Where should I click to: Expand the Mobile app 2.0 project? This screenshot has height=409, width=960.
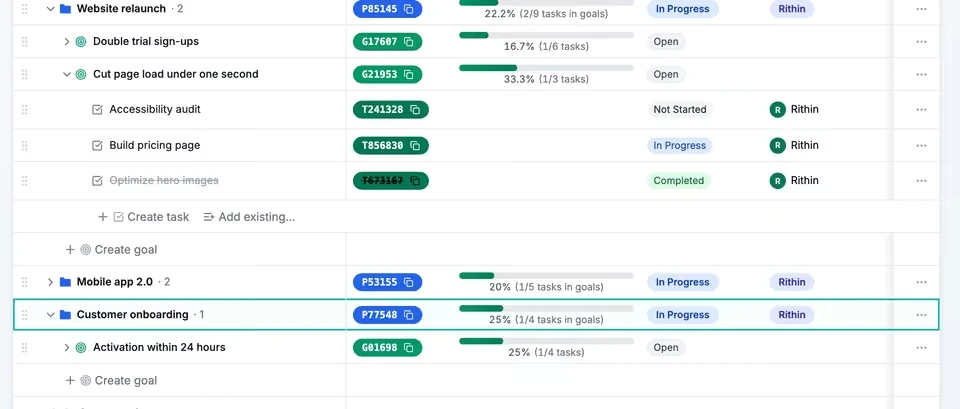pos(51,282)
